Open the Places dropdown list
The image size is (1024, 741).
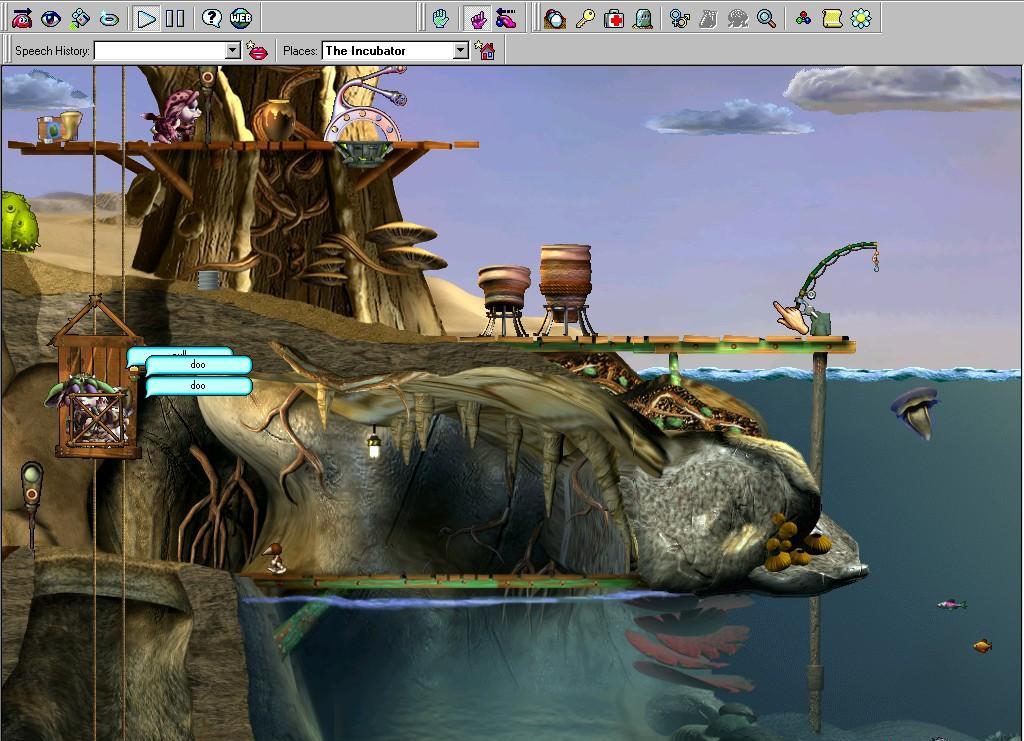click(x=461, y=50)
